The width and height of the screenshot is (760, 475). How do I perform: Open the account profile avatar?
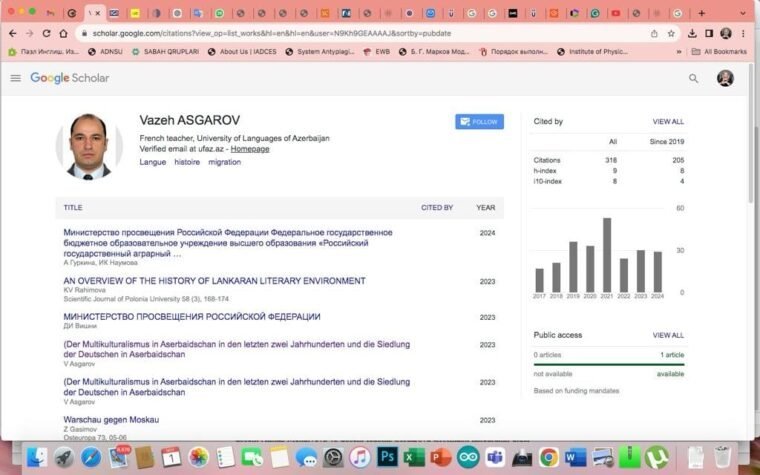coord(725,78)
